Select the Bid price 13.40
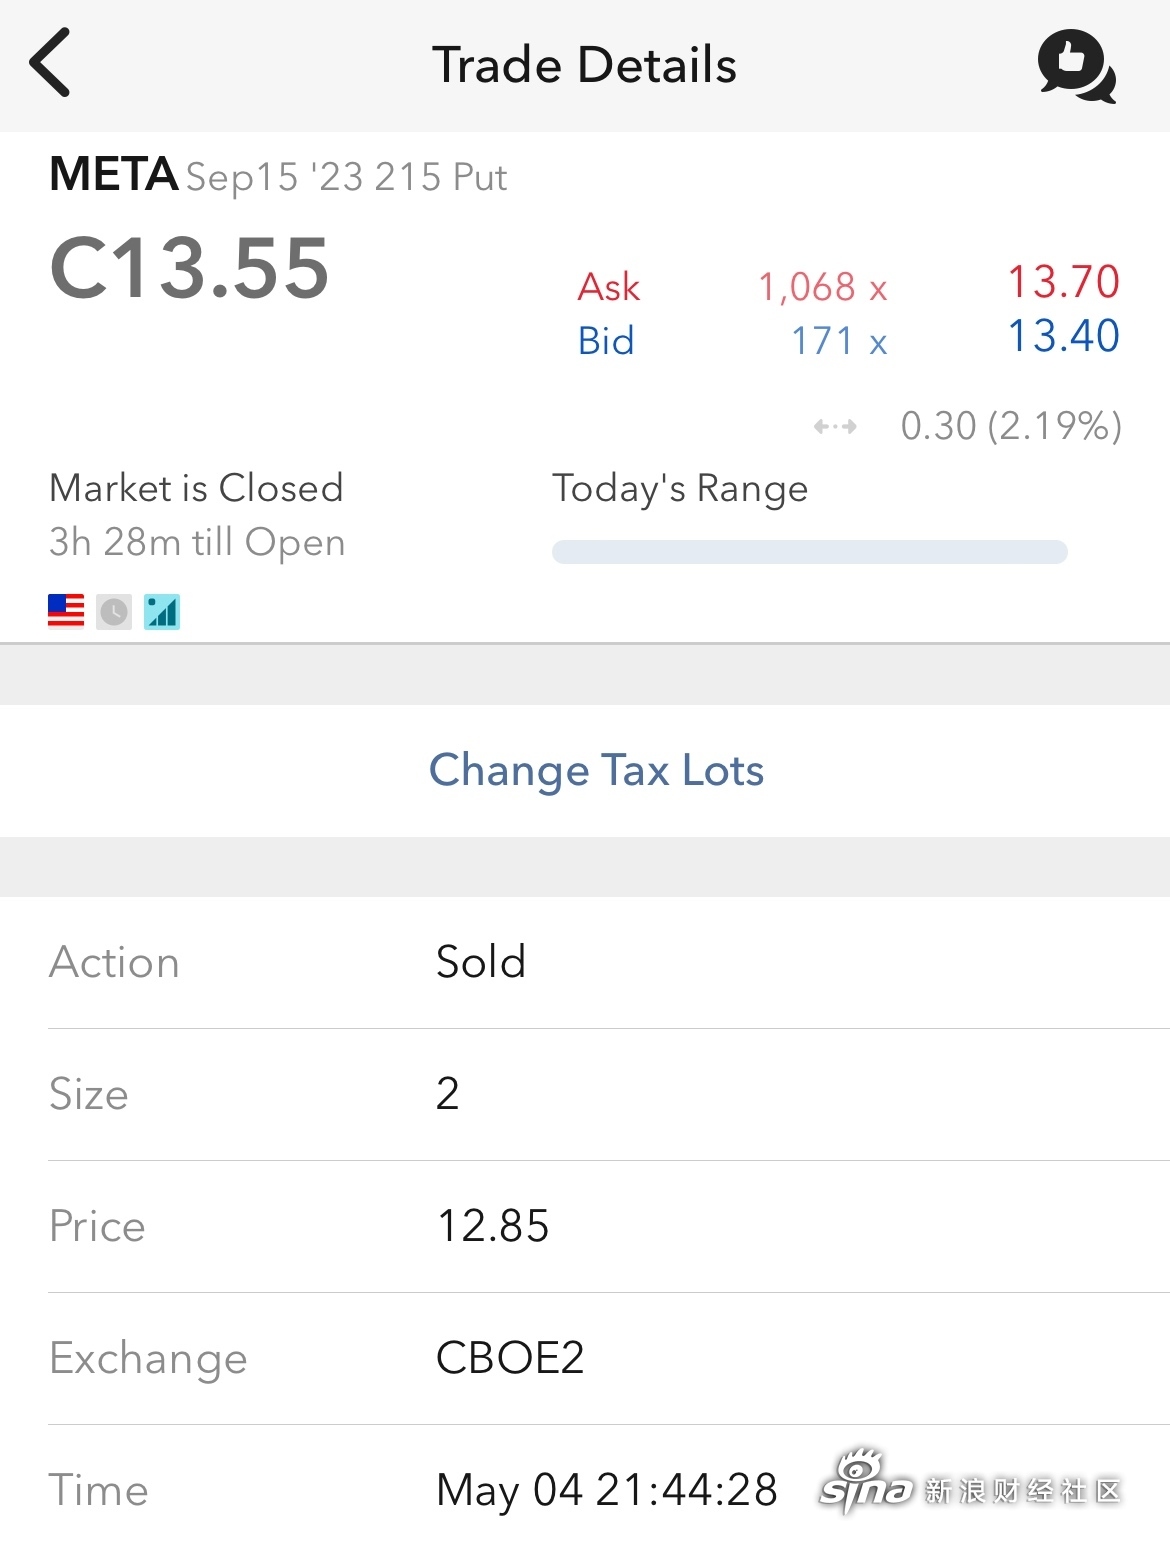The height and width of the screenshot is (1547, 1170). pos(1063,336)
